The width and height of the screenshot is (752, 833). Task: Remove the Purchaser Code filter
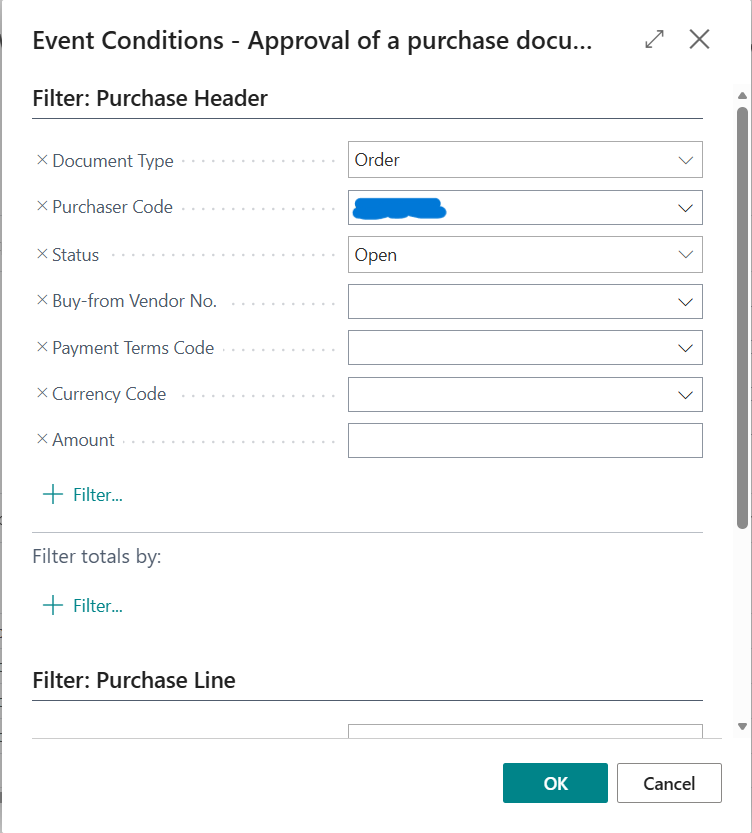(42, 206)
